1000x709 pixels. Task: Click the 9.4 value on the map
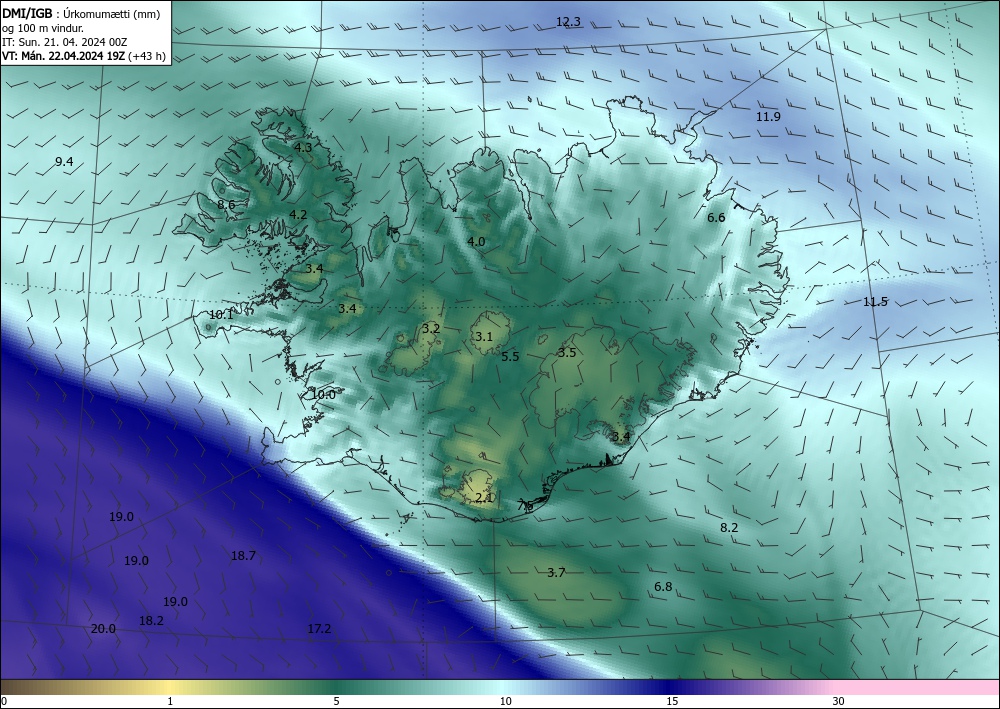click(x=64, y=162)
